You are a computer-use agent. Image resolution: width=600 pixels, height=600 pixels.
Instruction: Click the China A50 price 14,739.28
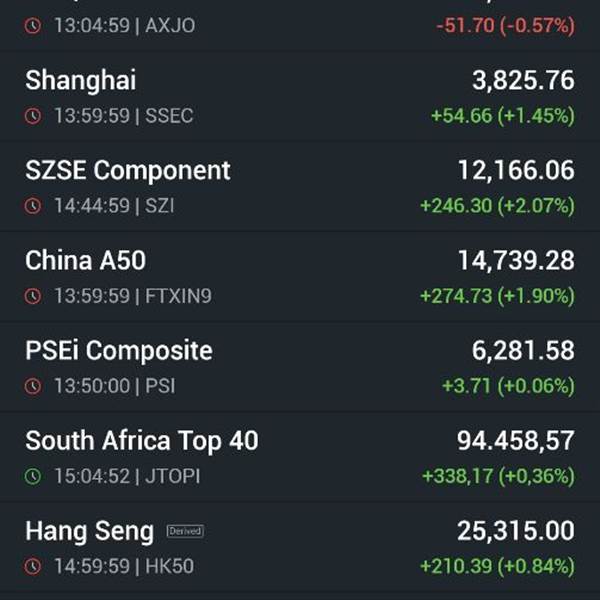coord(516,261)
